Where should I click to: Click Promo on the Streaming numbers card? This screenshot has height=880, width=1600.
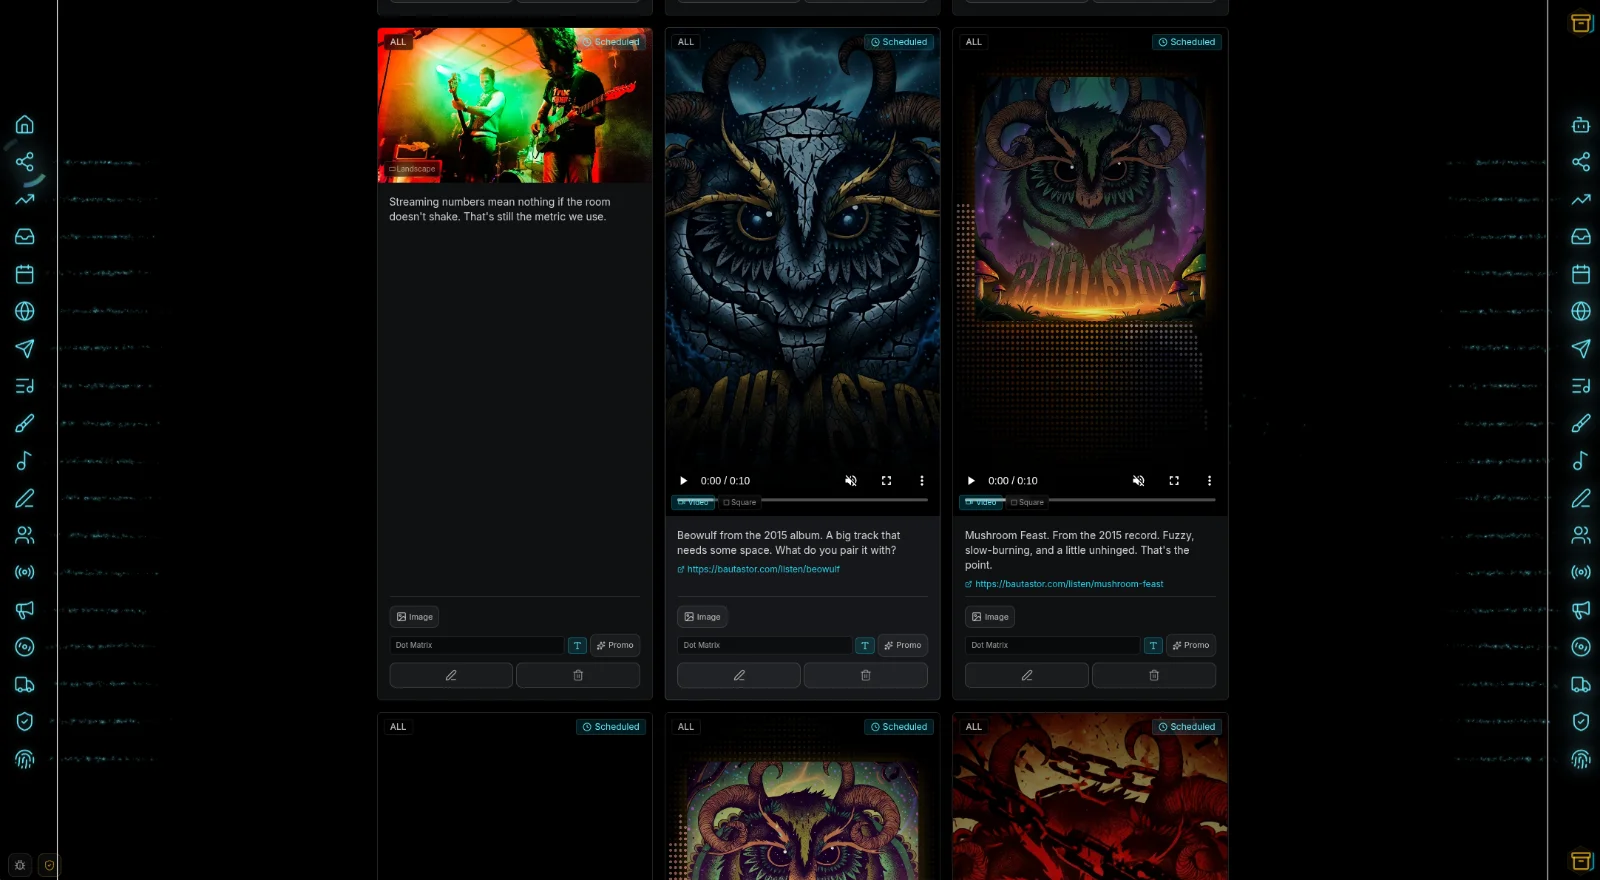(x=615, y=646)
